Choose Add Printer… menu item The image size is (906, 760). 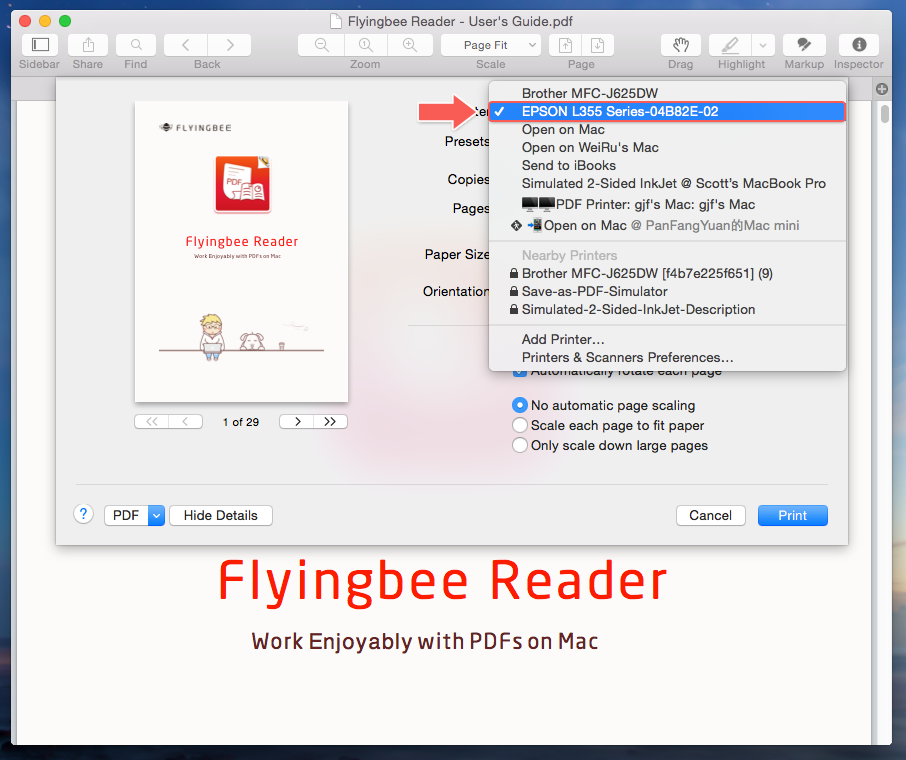[667, 339]
